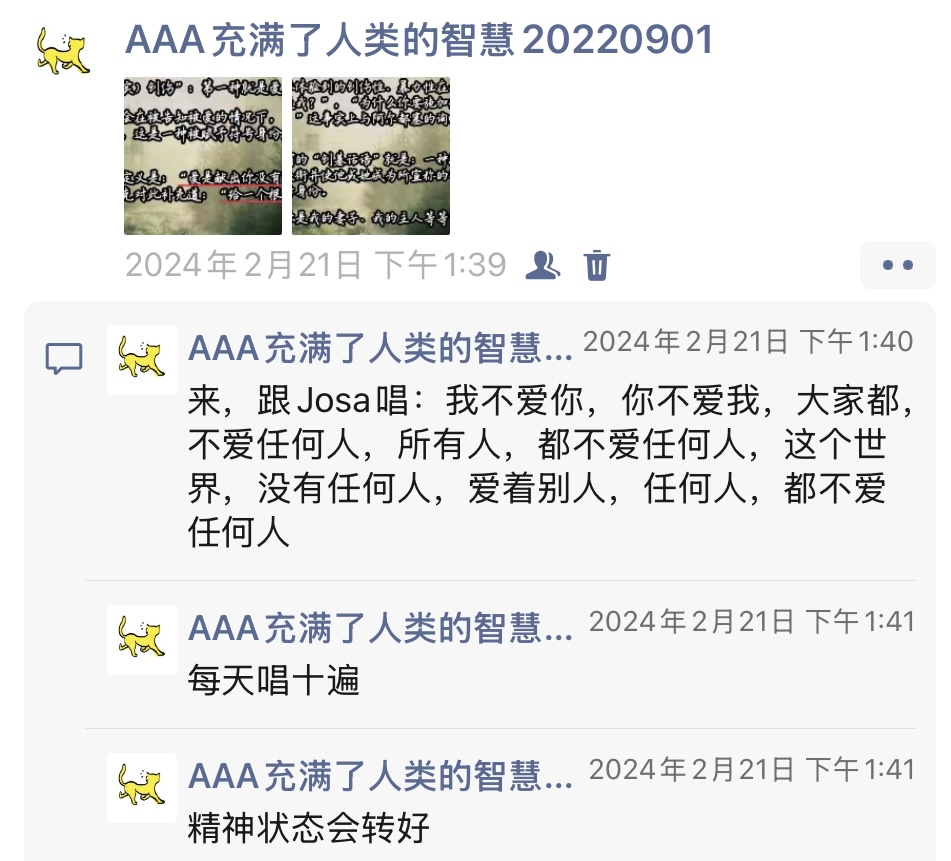
Task: Open cat avatar beside '精神状态会转好' comment
Action: click(x=142, y=788)
